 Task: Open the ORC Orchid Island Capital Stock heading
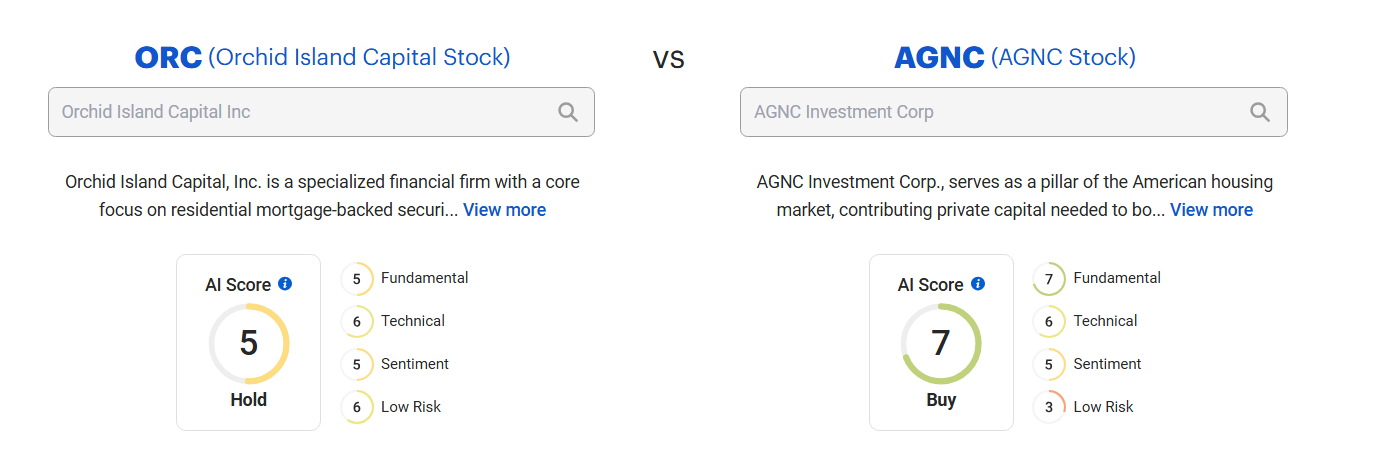coord(322,58)
